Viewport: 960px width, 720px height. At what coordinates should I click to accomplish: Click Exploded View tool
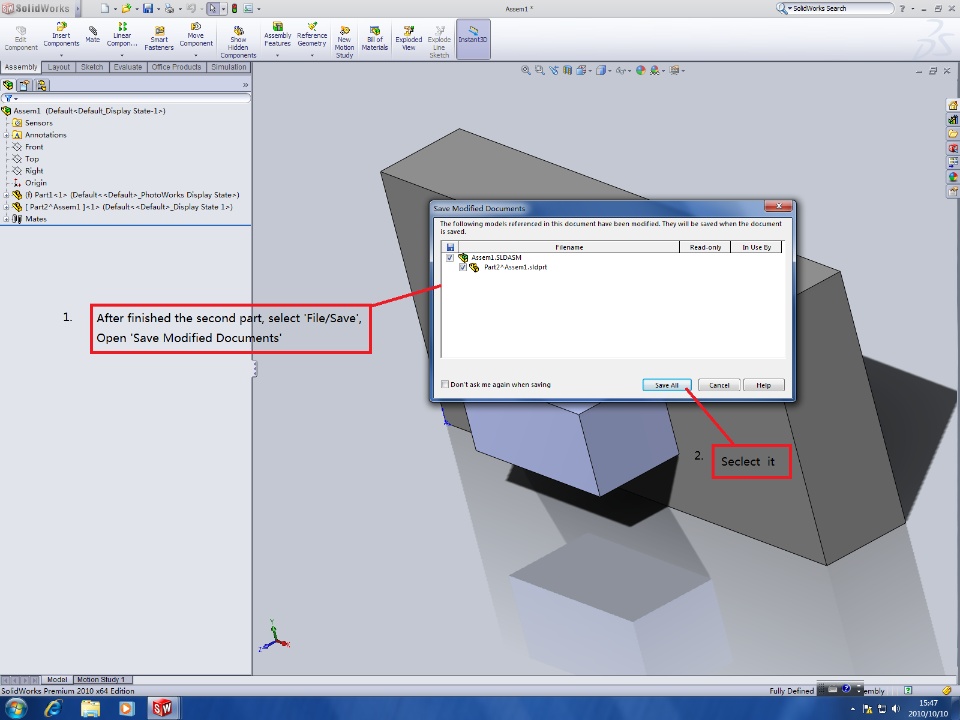408,38
